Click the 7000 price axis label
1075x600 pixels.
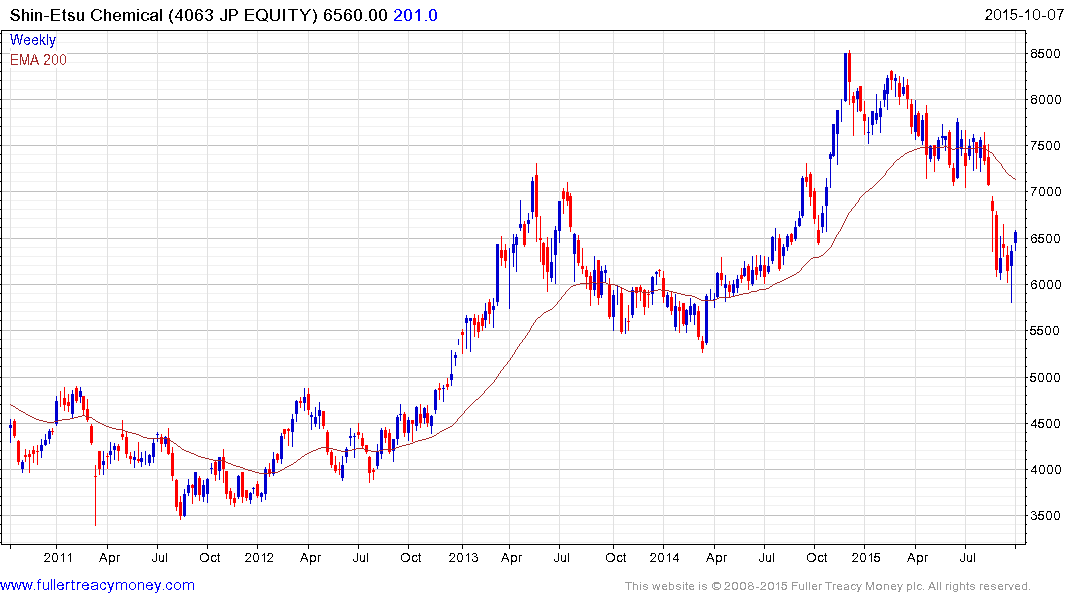click(x=1046, y=192)
